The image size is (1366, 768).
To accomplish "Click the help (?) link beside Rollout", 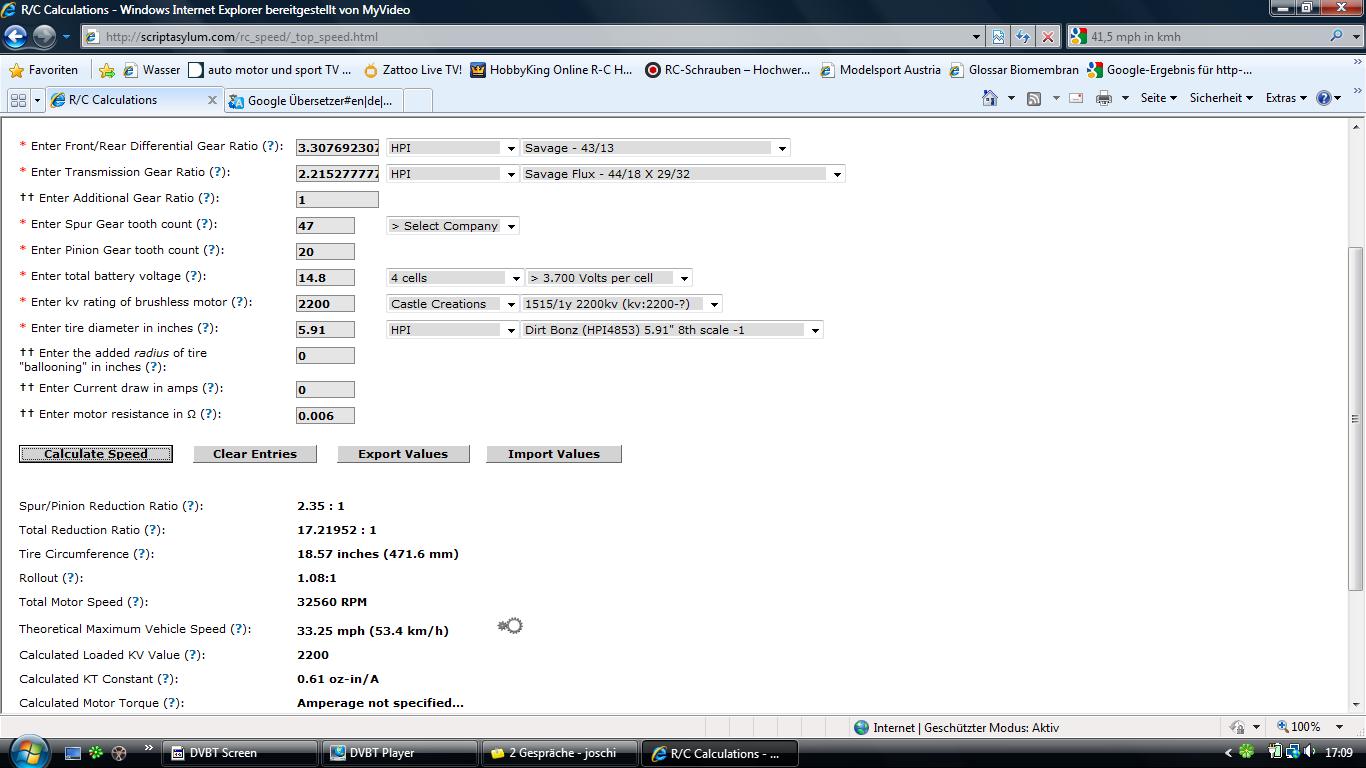I will (72, 578).
